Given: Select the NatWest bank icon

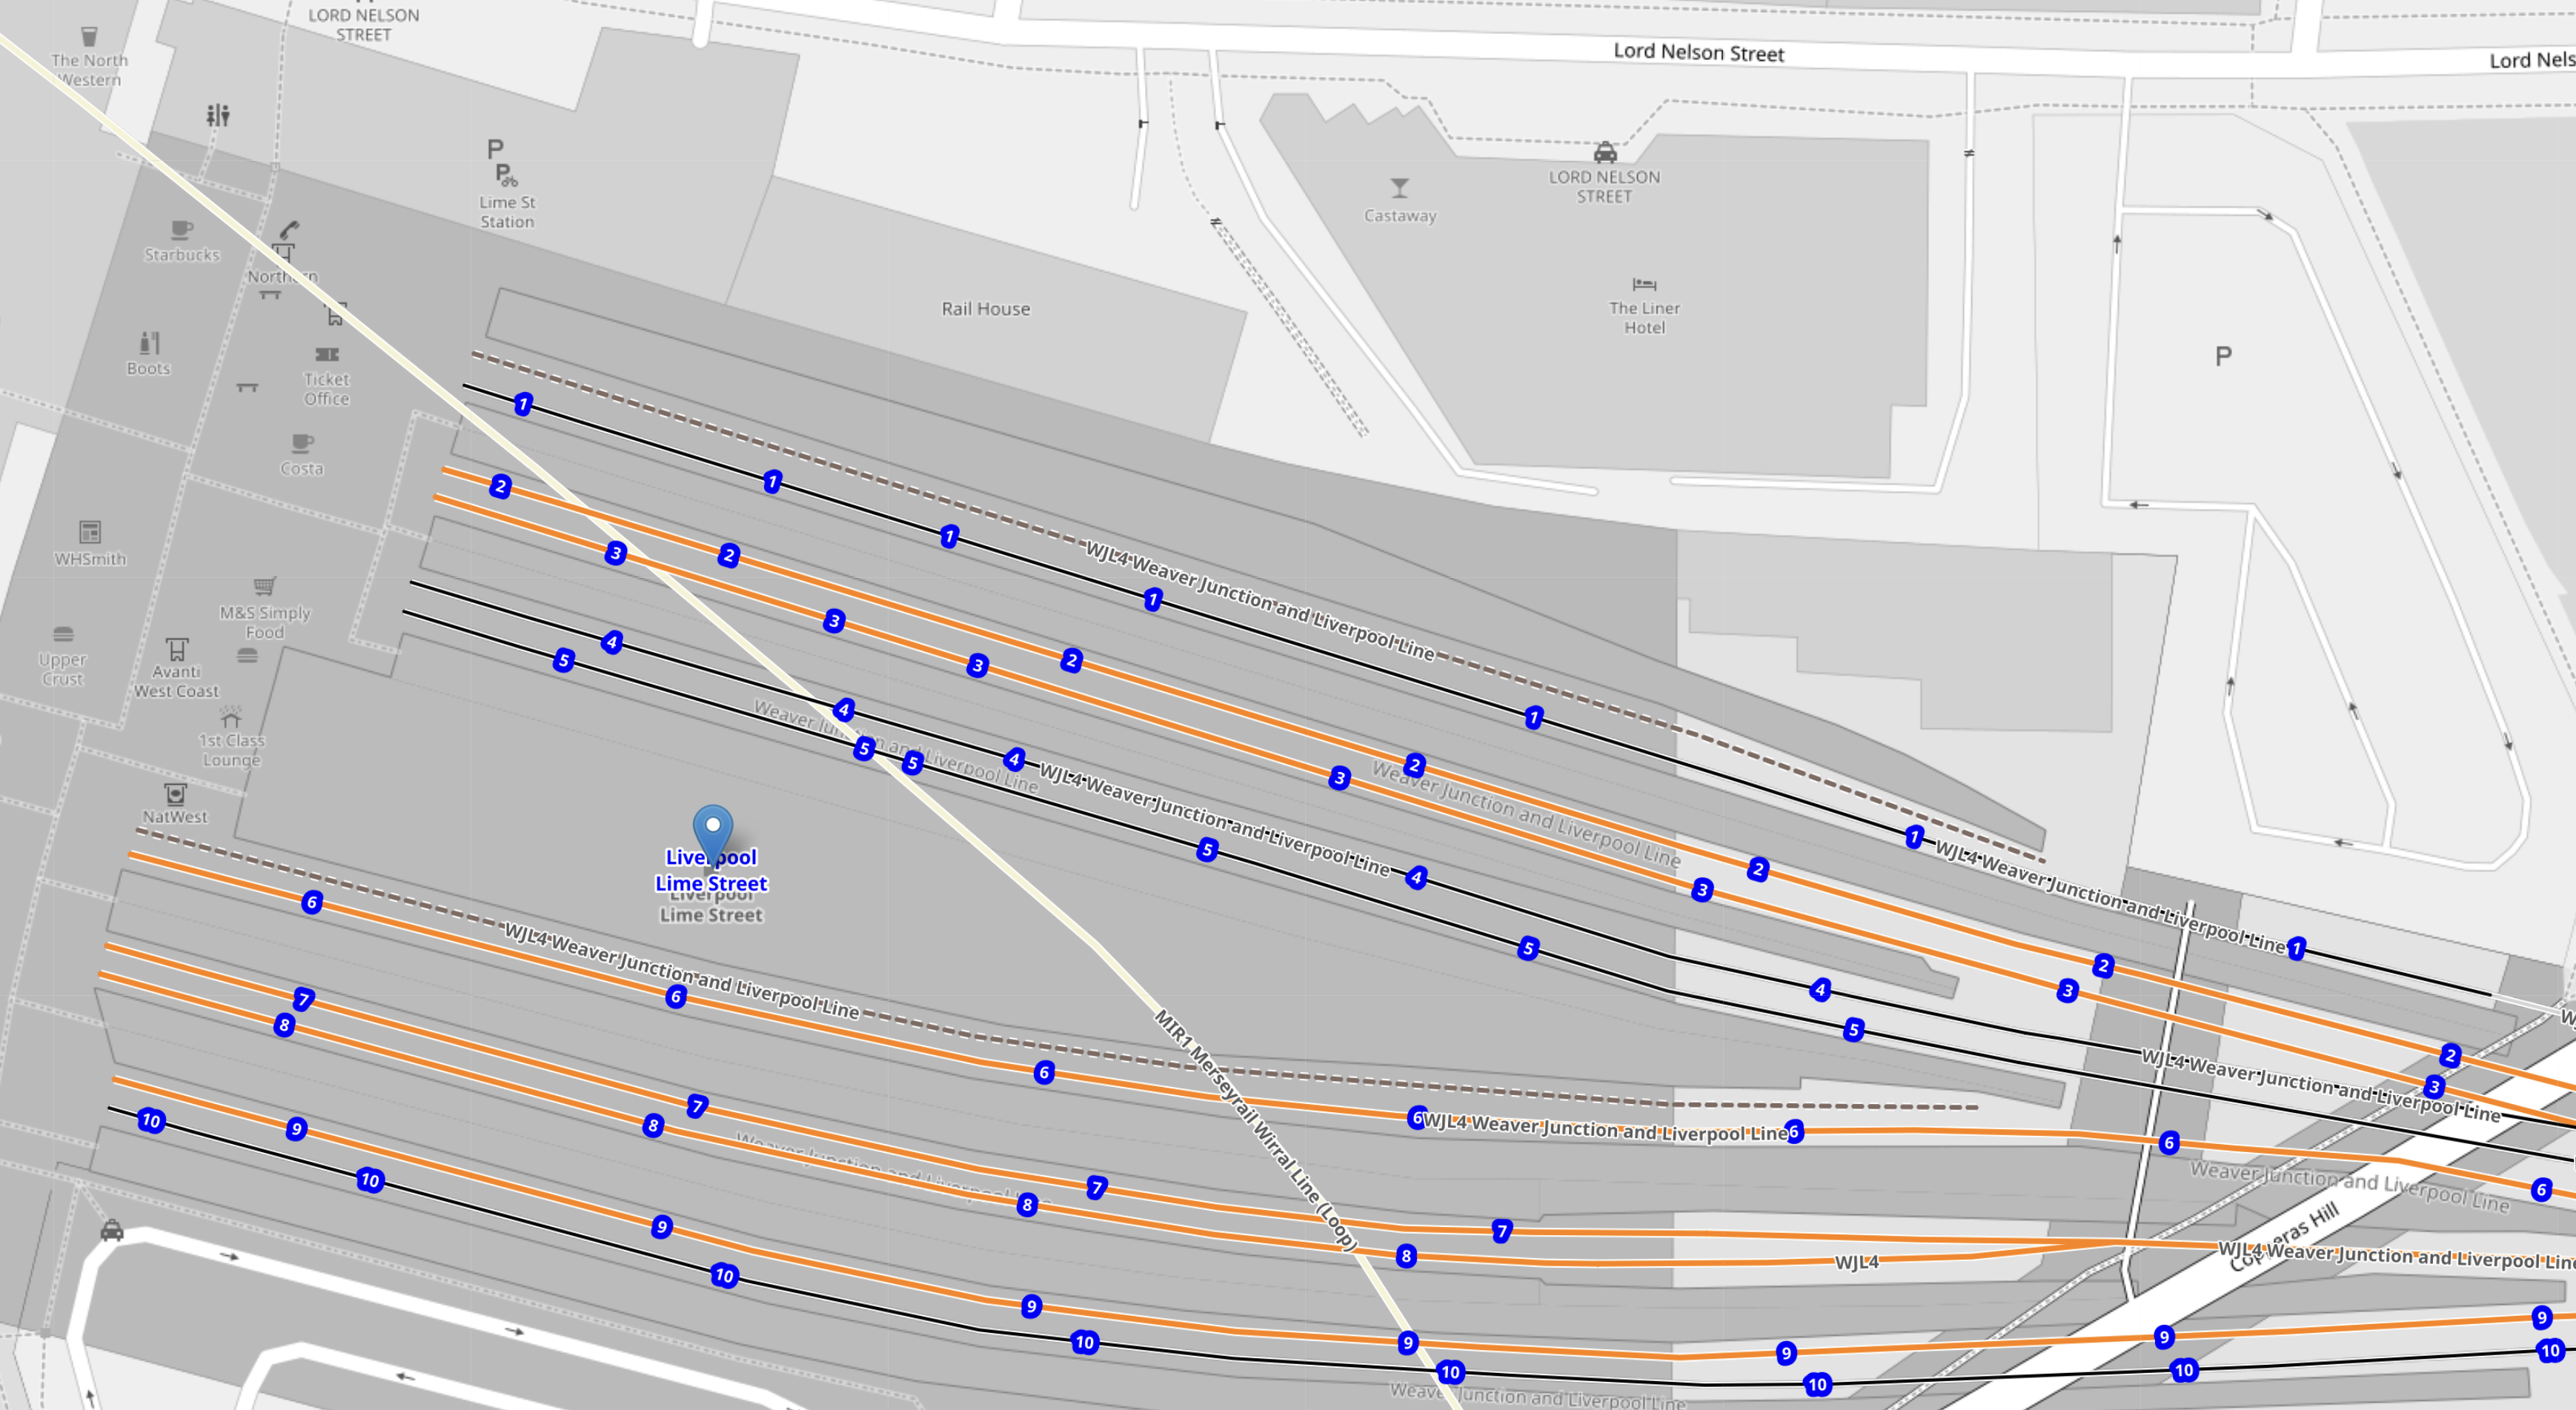Looking at the screenshot, I should coord(175,794).
